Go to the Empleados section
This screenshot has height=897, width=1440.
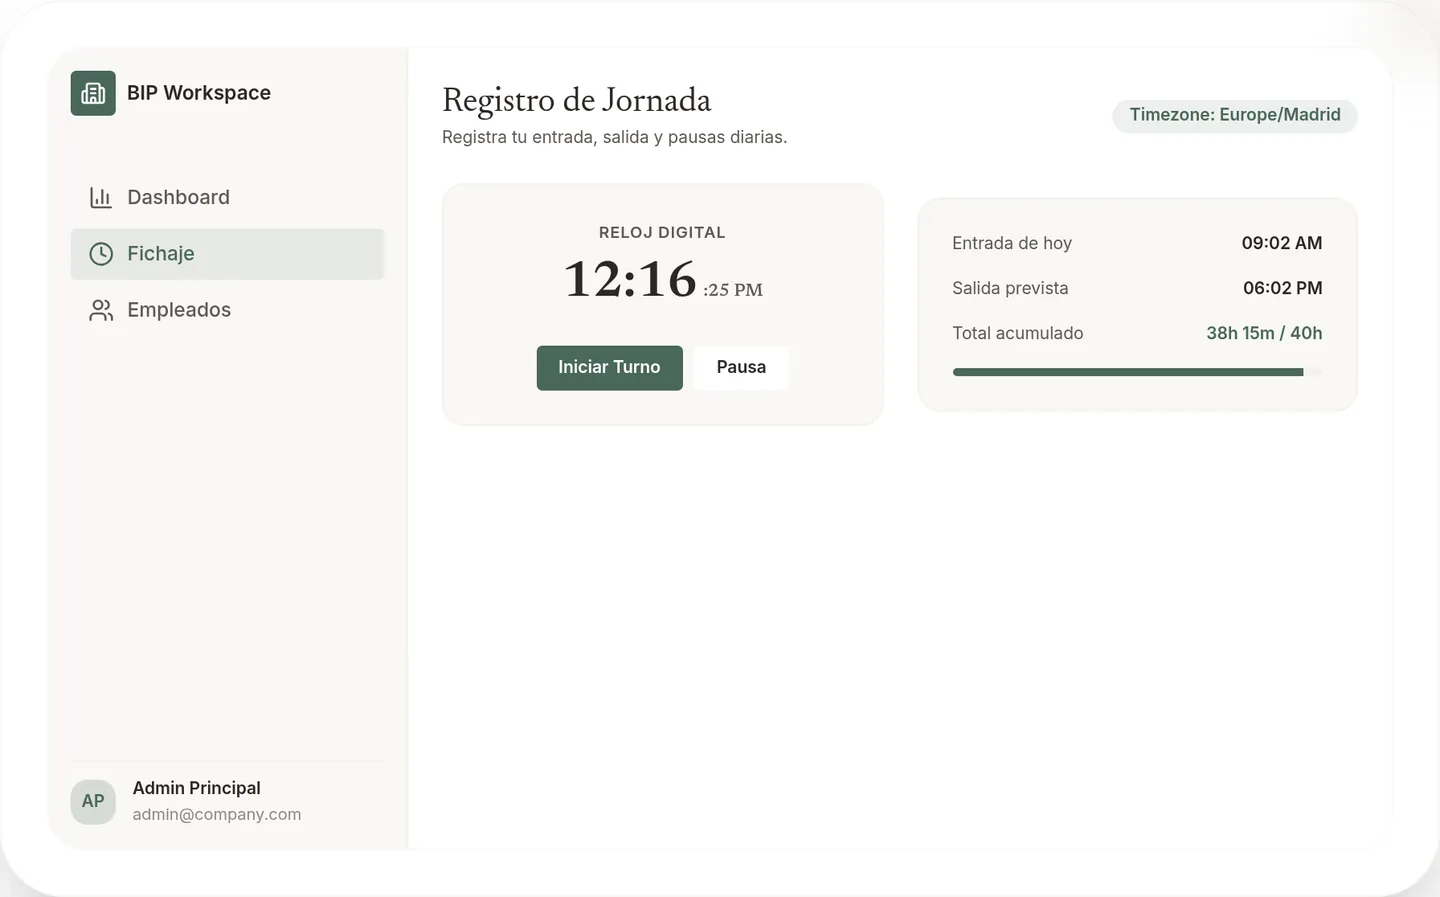point(227,310)
